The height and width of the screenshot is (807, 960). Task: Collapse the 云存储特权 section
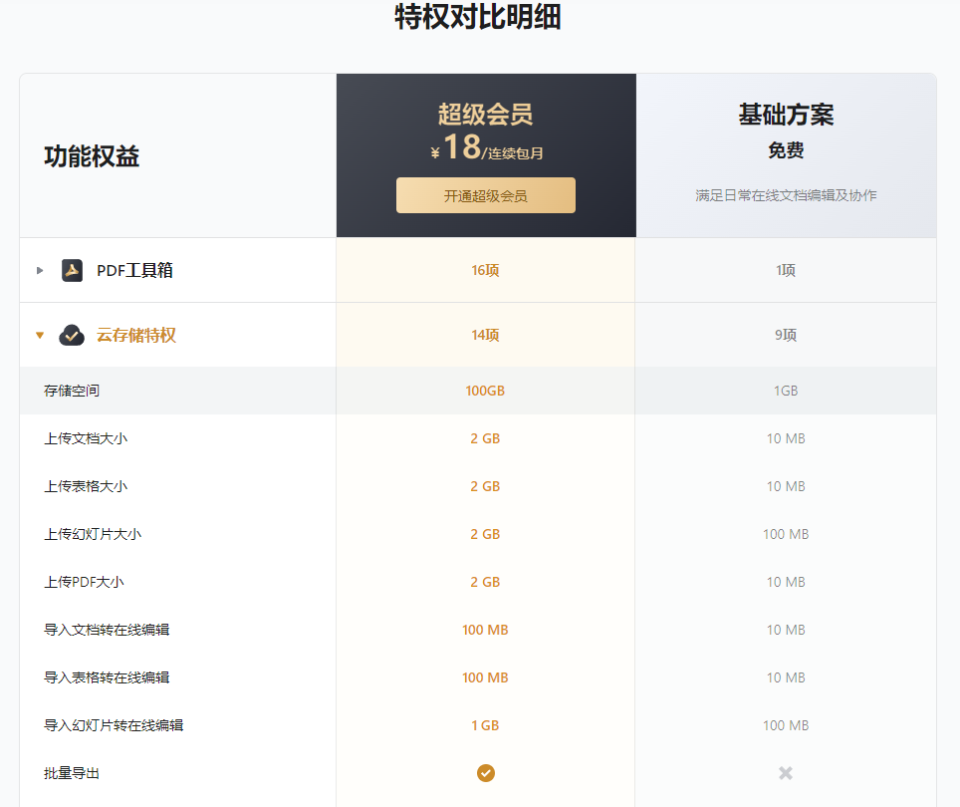pos(39,334)
